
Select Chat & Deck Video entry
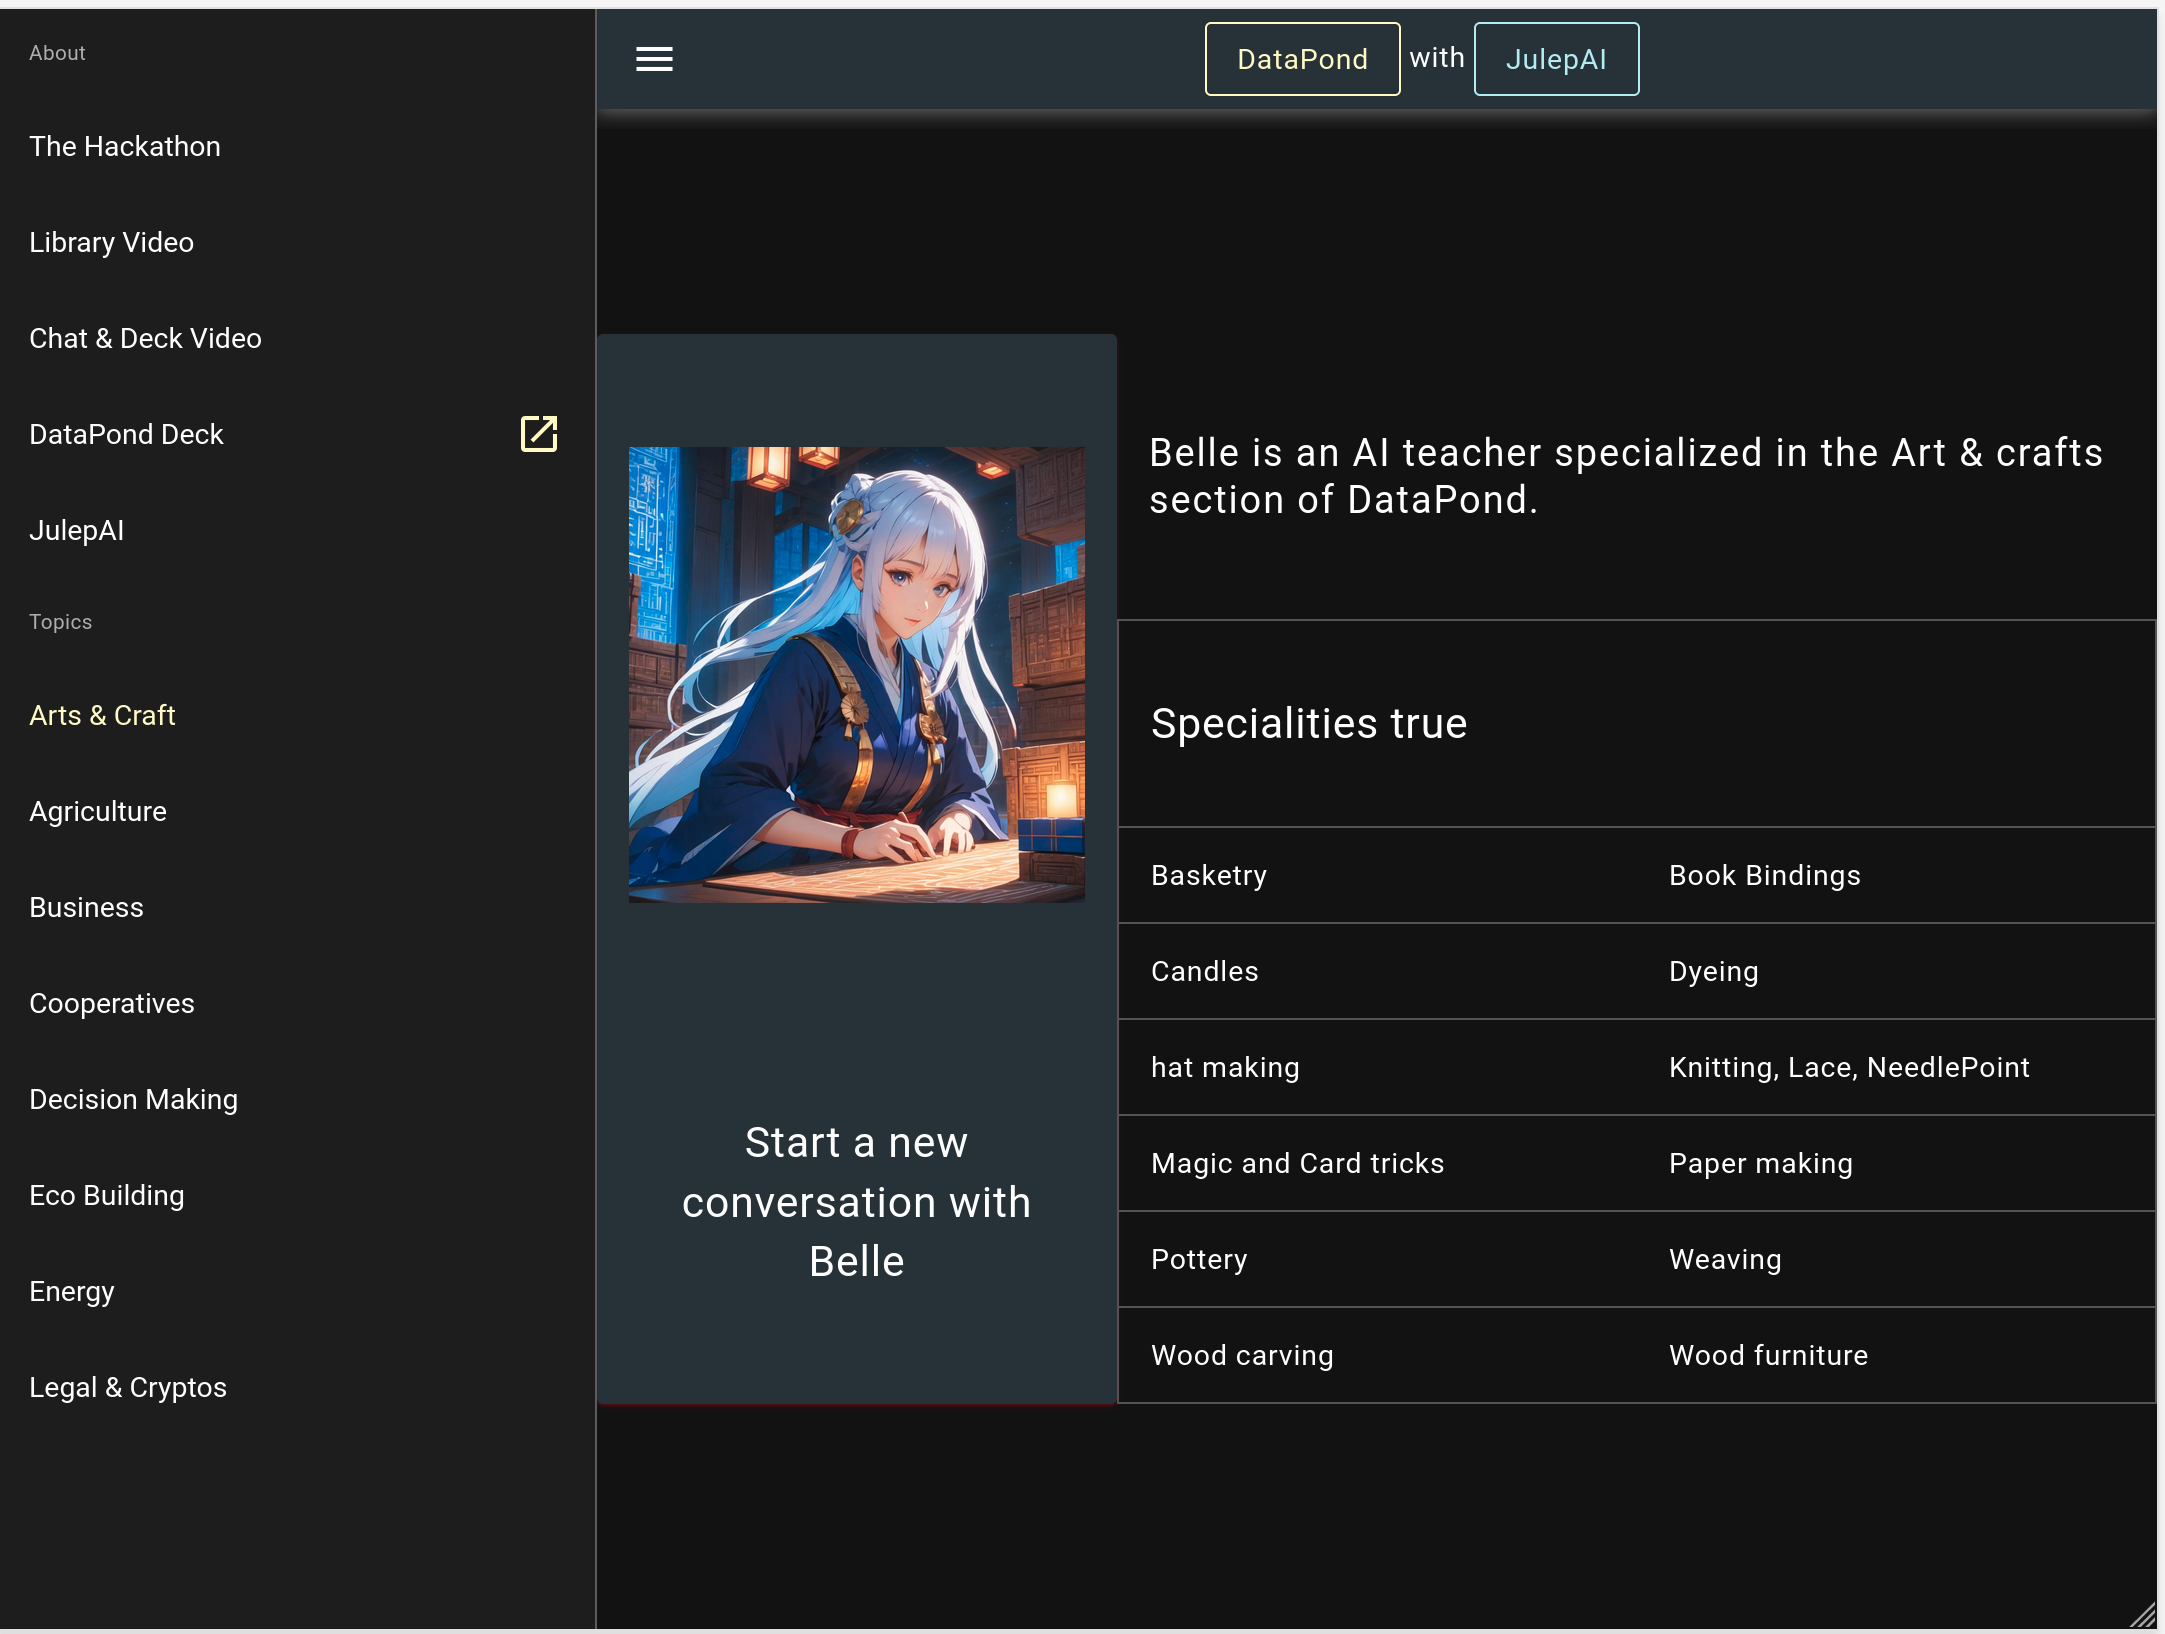[x=146, y=338]
